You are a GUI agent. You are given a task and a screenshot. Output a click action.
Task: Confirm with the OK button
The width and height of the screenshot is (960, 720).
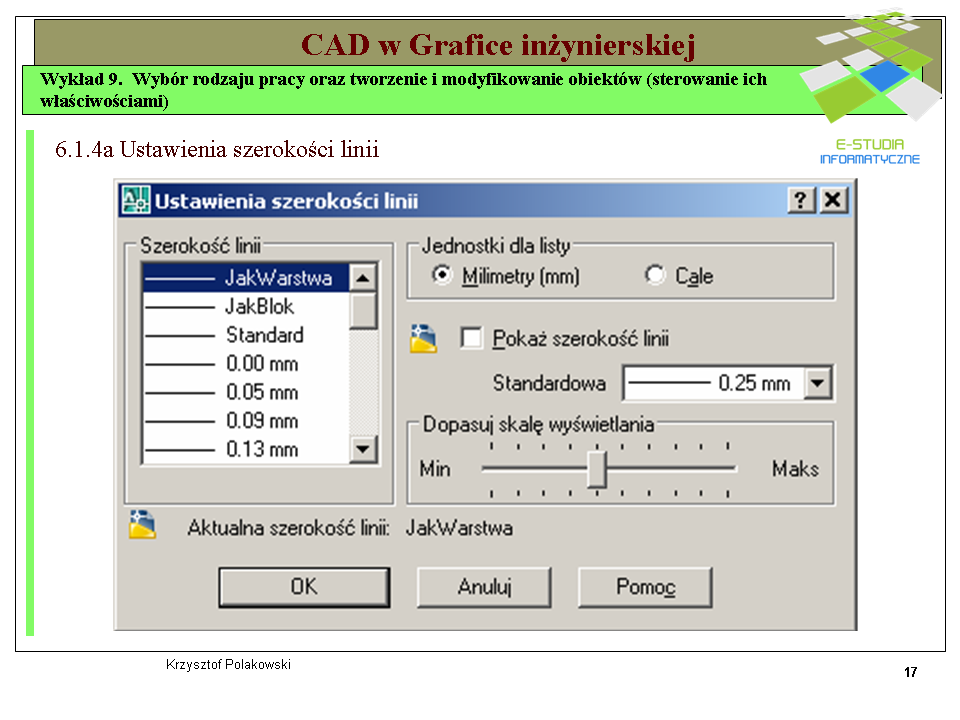[304, 587]
